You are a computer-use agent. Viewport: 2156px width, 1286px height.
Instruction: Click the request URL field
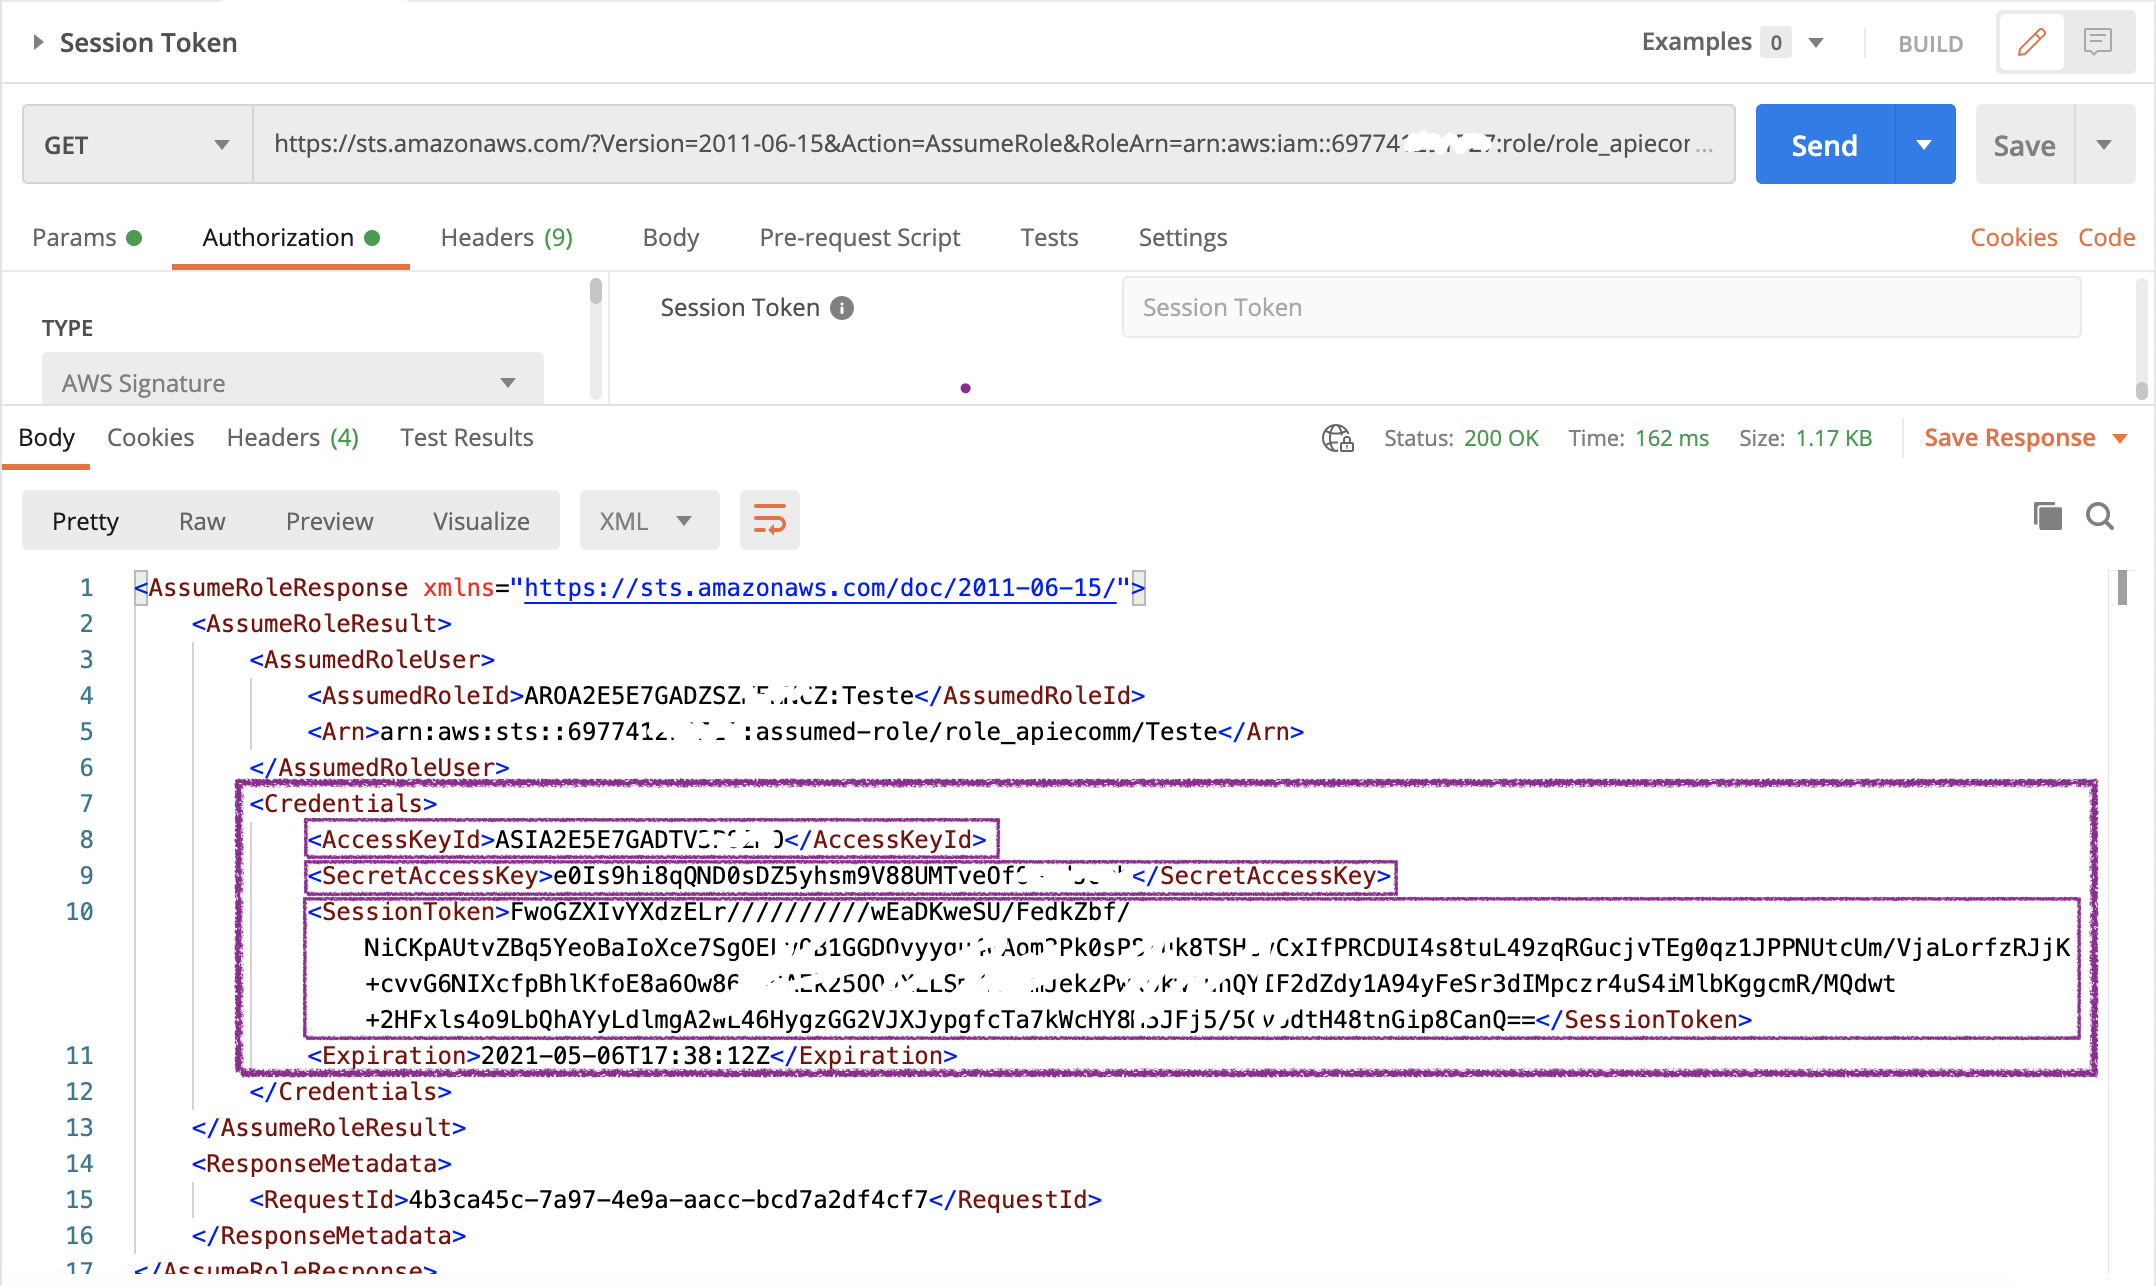click(993, 144)
